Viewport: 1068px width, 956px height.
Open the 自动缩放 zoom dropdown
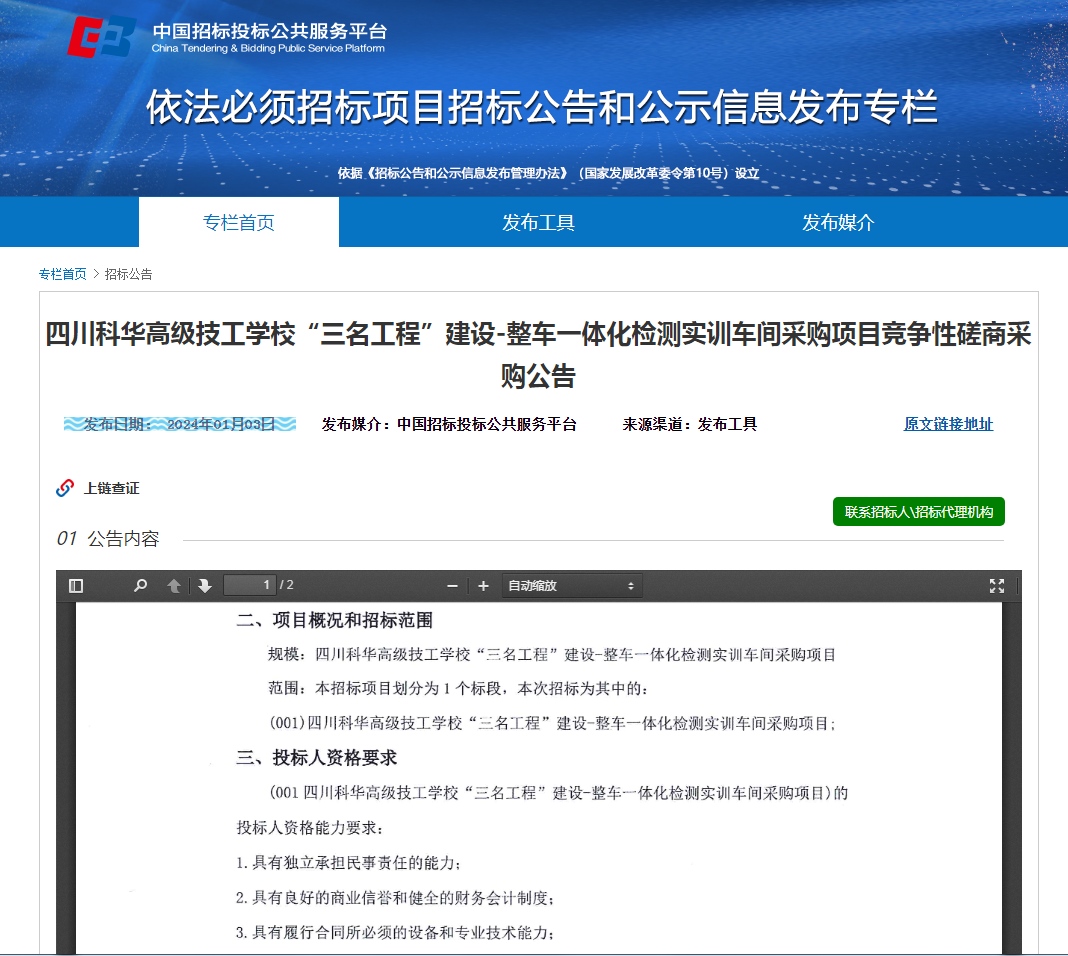pos(571,586)
